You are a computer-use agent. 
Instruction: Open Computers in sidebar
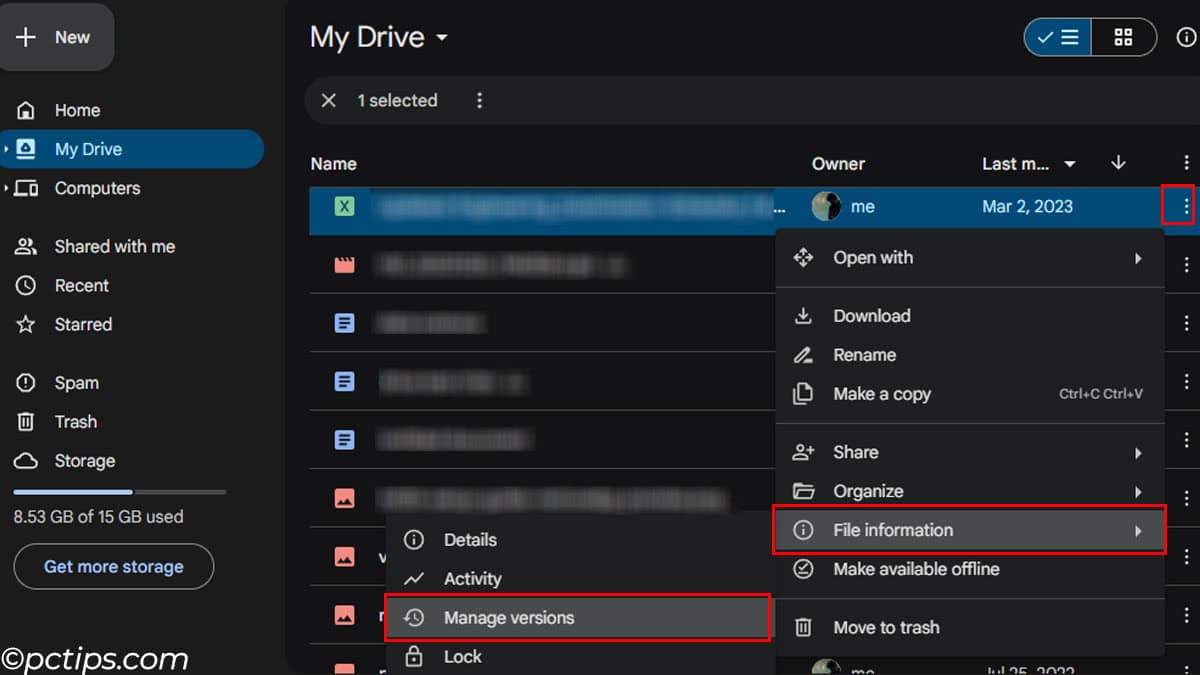tap(97, 188)
